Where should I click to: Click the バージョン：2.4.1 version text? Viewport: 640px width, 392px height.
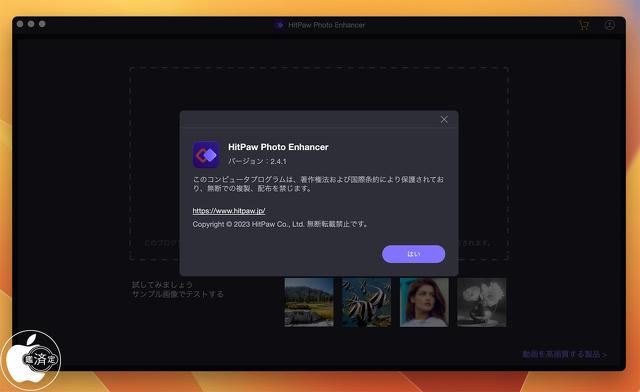(257, 161)
